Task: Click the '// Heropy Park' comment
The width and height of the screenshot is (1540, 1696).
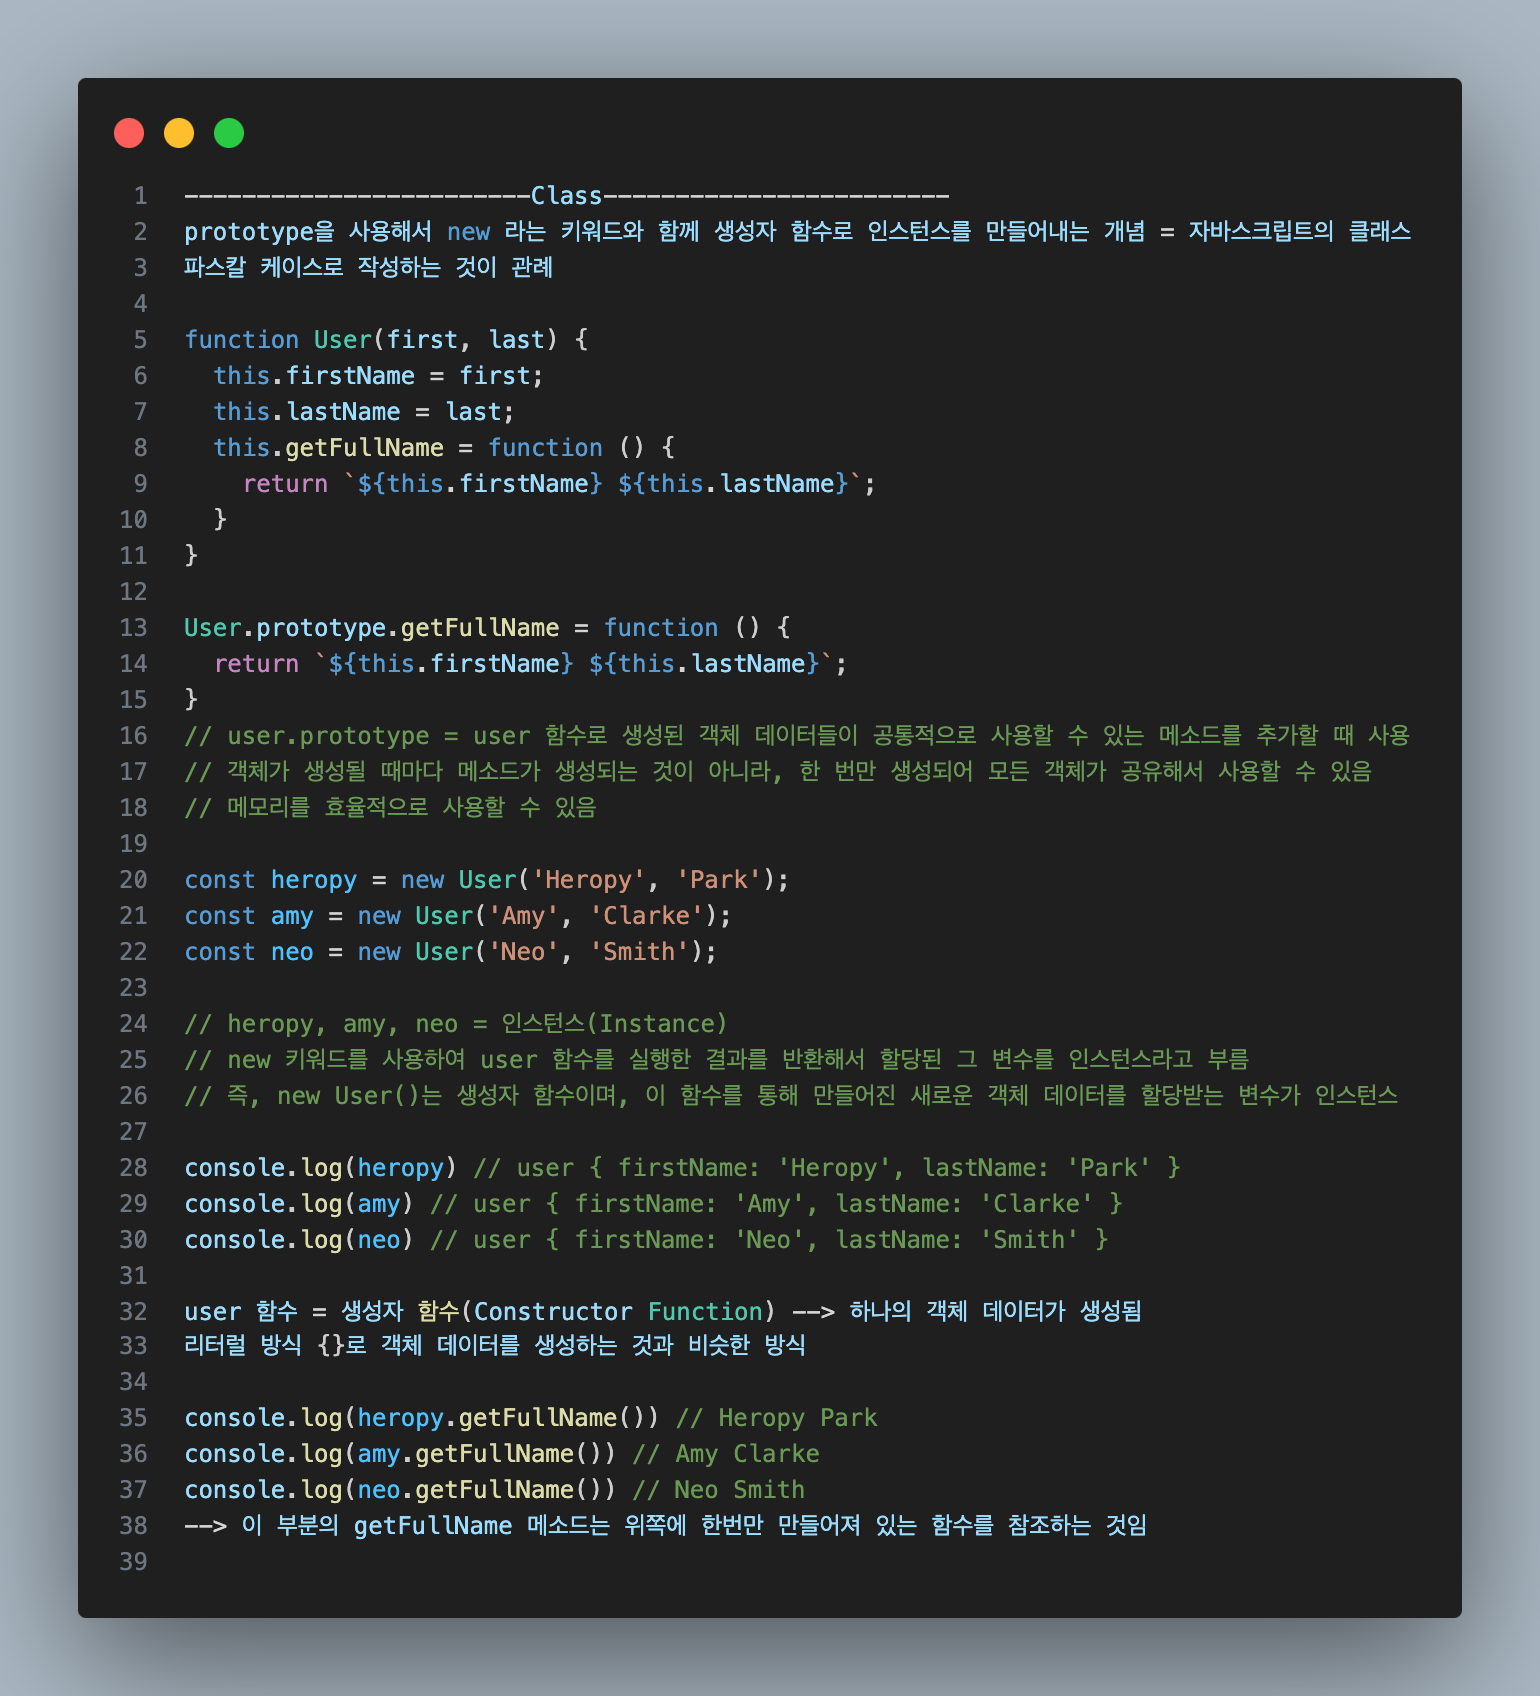Action: click(x=777, y=1418)
